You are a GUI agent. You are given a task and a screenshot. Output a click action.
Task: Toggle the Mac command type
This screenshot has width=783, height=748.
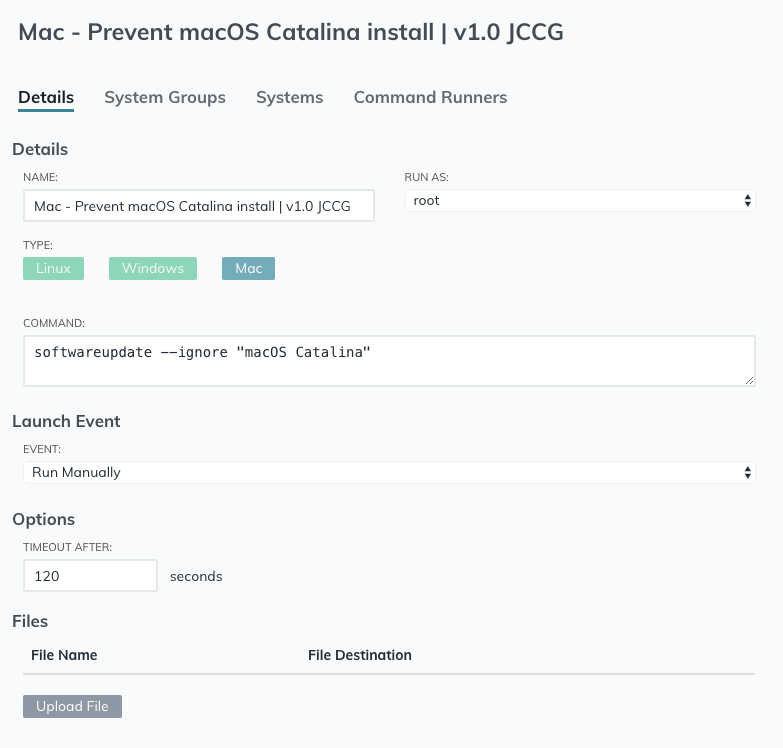[248, 268]
